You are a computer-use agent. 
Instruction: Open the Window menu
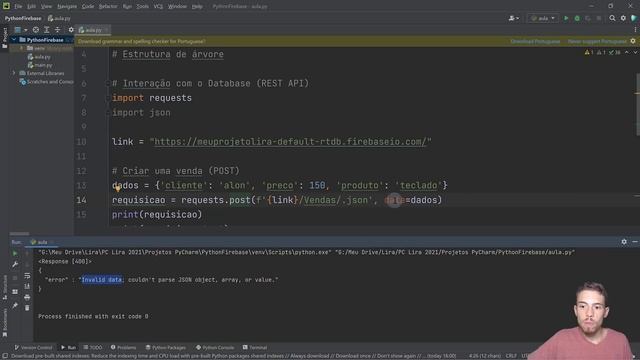[x=178, y=7]
